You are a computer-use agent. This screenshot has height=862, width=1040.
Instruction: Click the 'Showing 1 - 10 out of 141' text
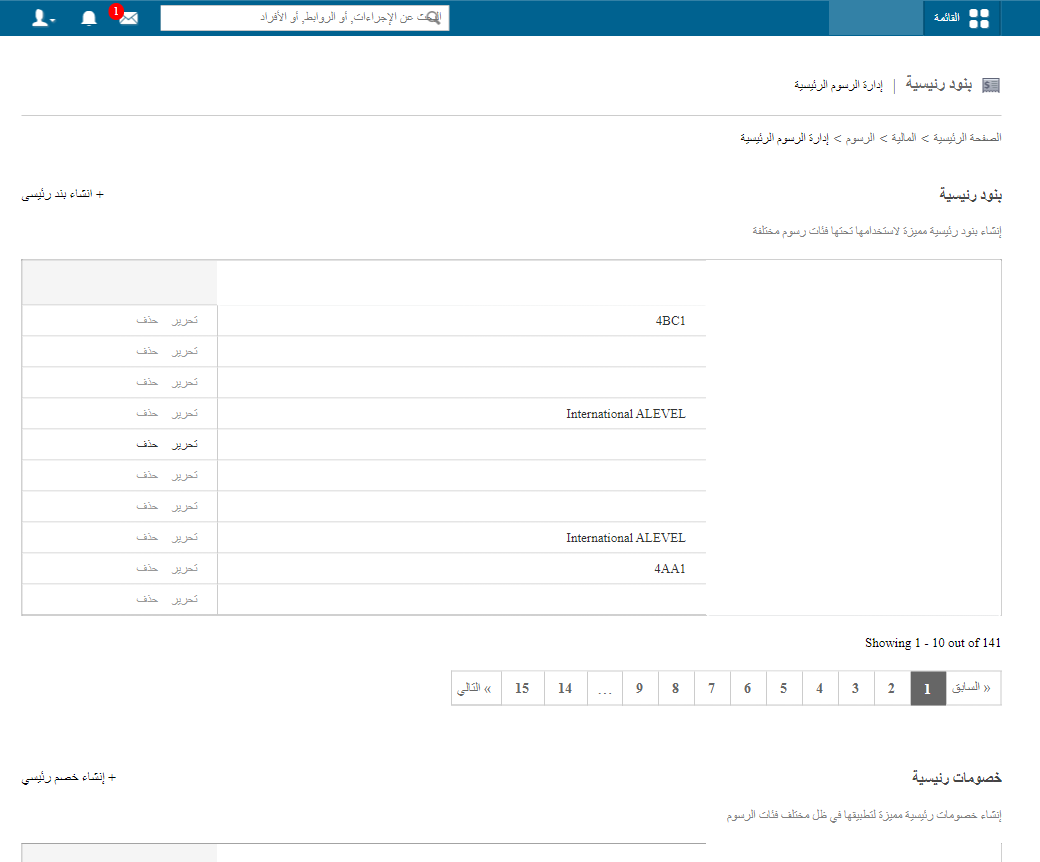[933, 643]
